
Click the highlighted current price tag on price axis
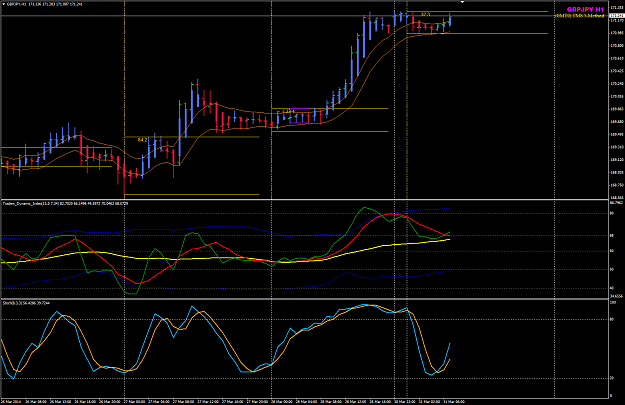tap(617, 16)
